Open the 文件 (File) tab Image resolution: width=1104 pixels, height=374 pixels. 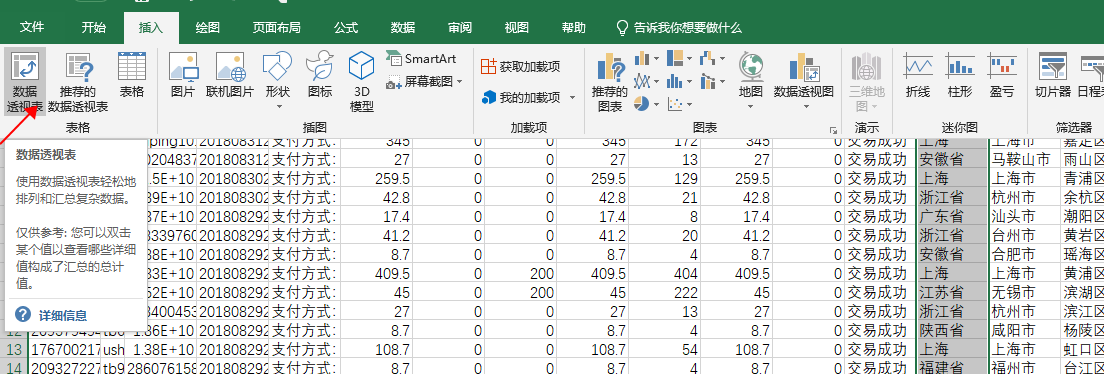point(32,27)
